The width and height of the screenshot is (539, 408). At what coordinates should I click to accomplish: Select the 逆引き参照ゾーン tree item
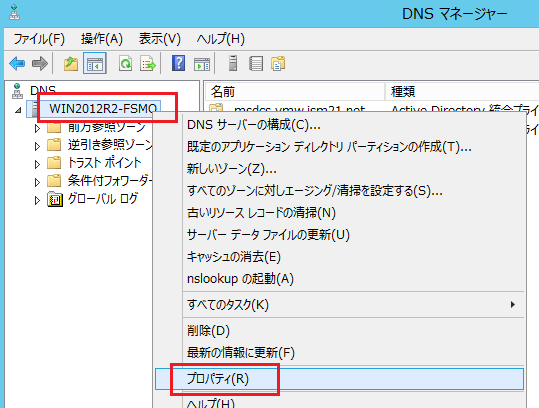[110, 145]
